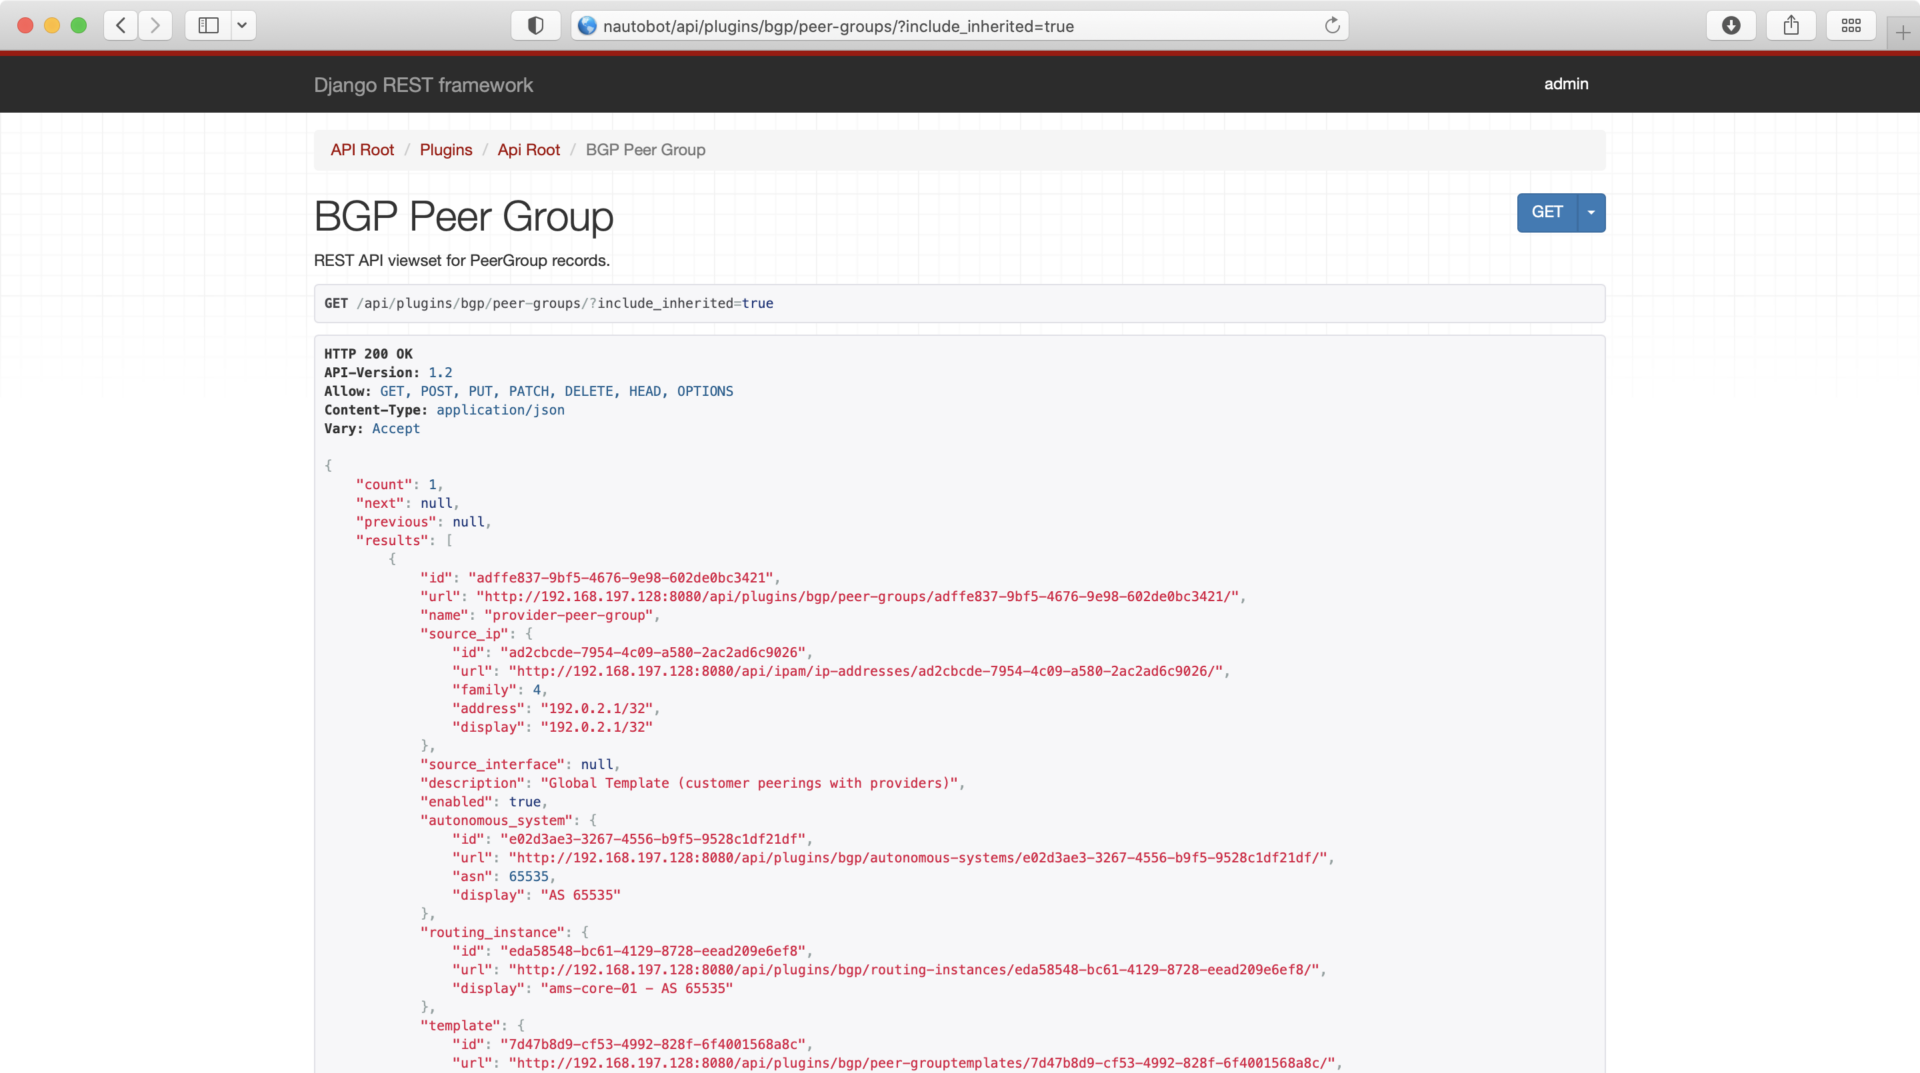The image size is (1920, 1073).
Task: Click the Share icon in the toolbar
Action: click(1791, 25)
